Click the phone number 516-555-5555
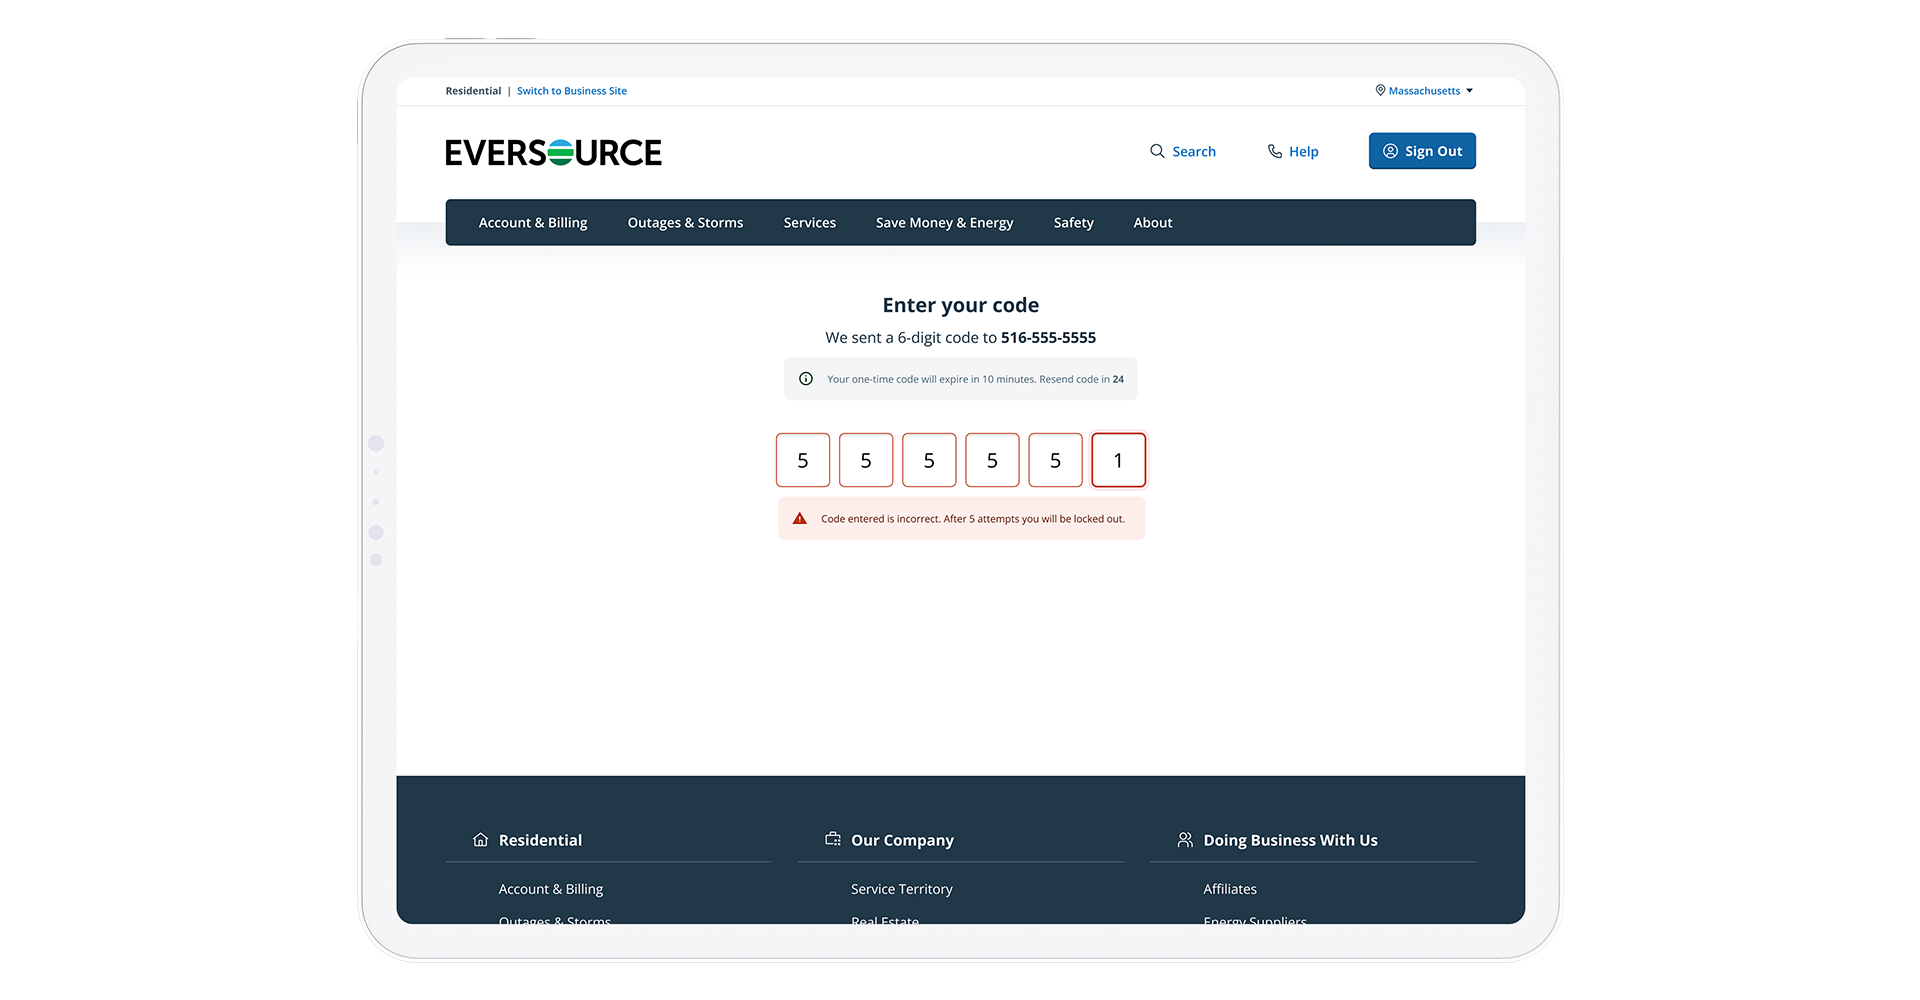Viewport: 1920px width, 1000px height. (1048, 337)
